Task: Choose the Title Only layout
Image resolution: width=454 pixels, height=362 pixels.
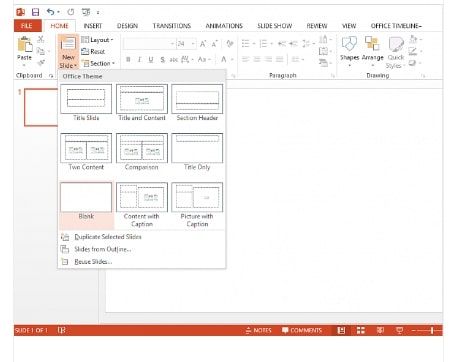Action: (x=197, y=152)
